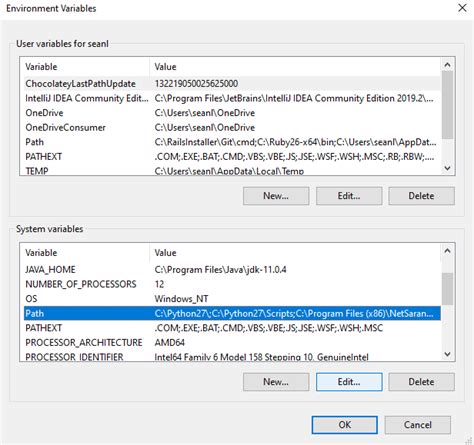Click New under system variables
474x445 pixels.
(x=276, y=382)
